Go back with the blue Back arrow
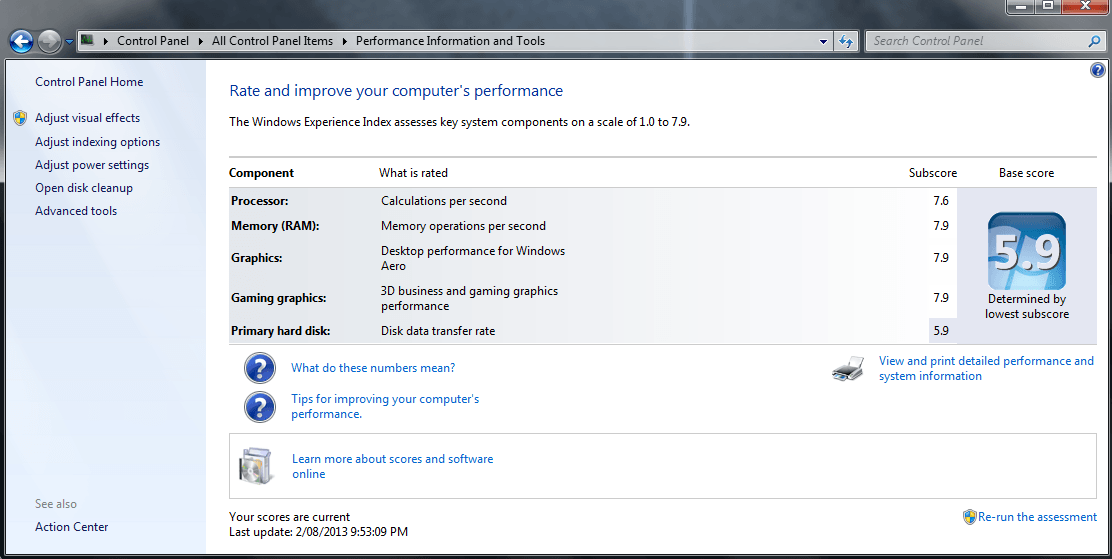 [x=22, y=42]
